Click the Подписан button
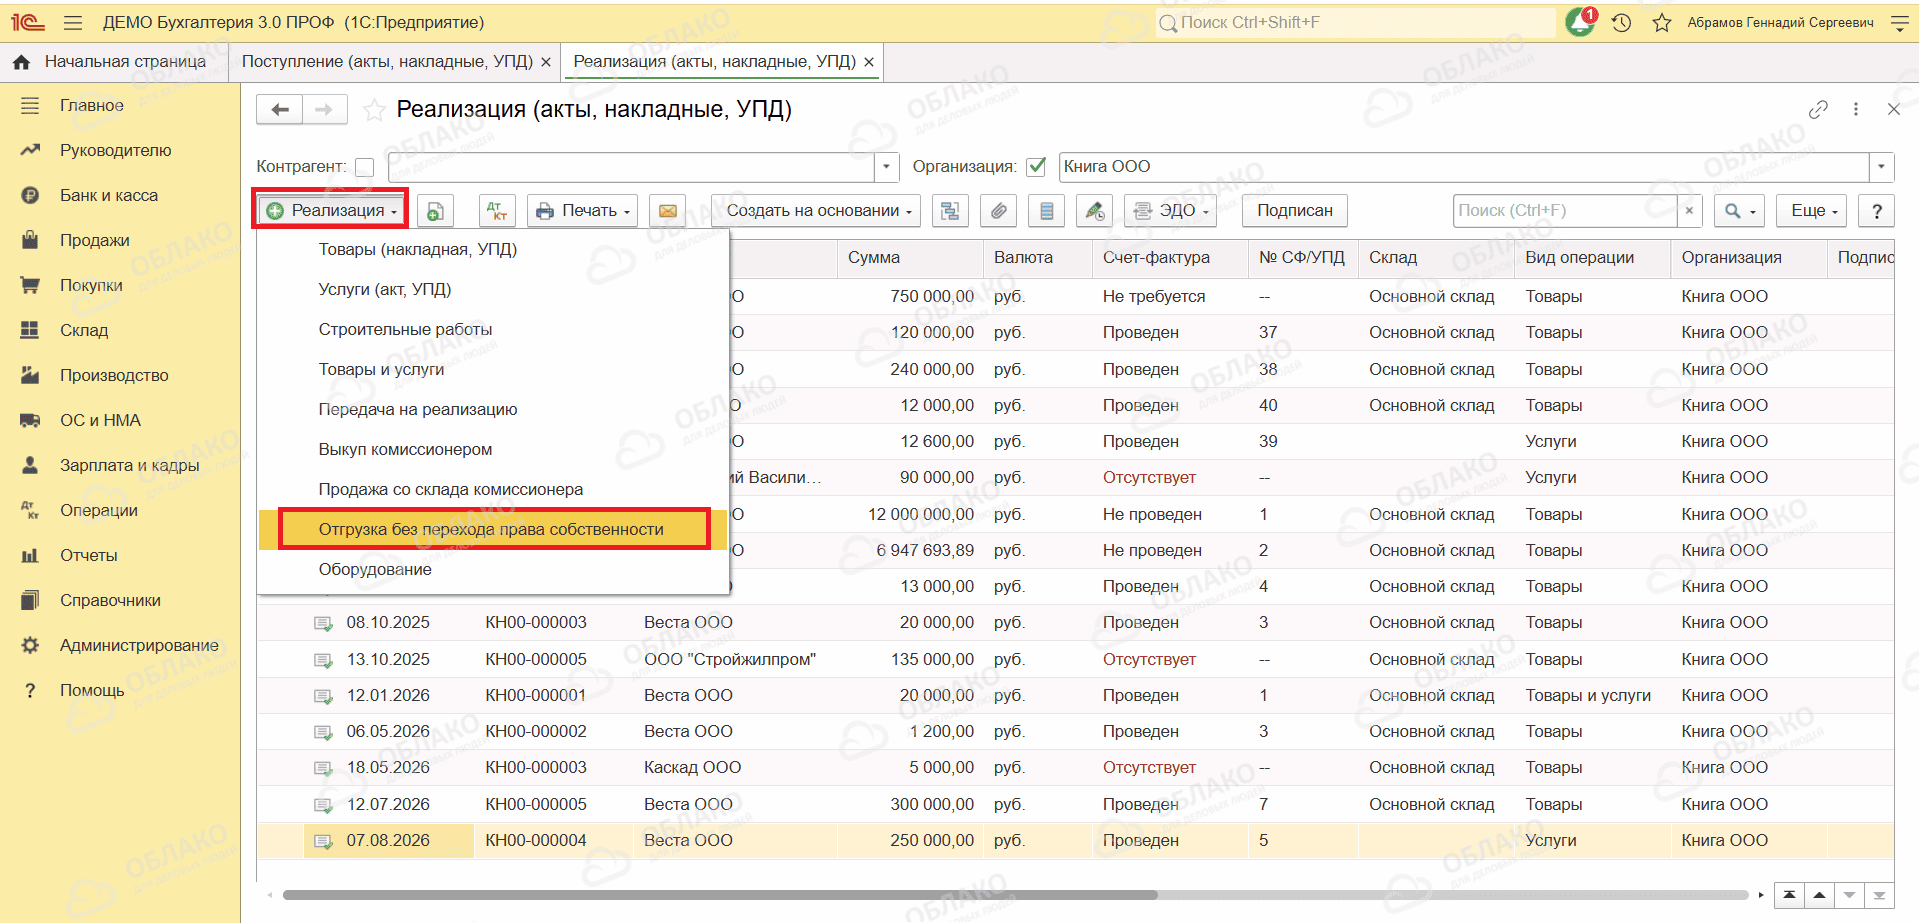Image resolution: width=1919 pixels, height=923 pixels. tap(1295, 211)
